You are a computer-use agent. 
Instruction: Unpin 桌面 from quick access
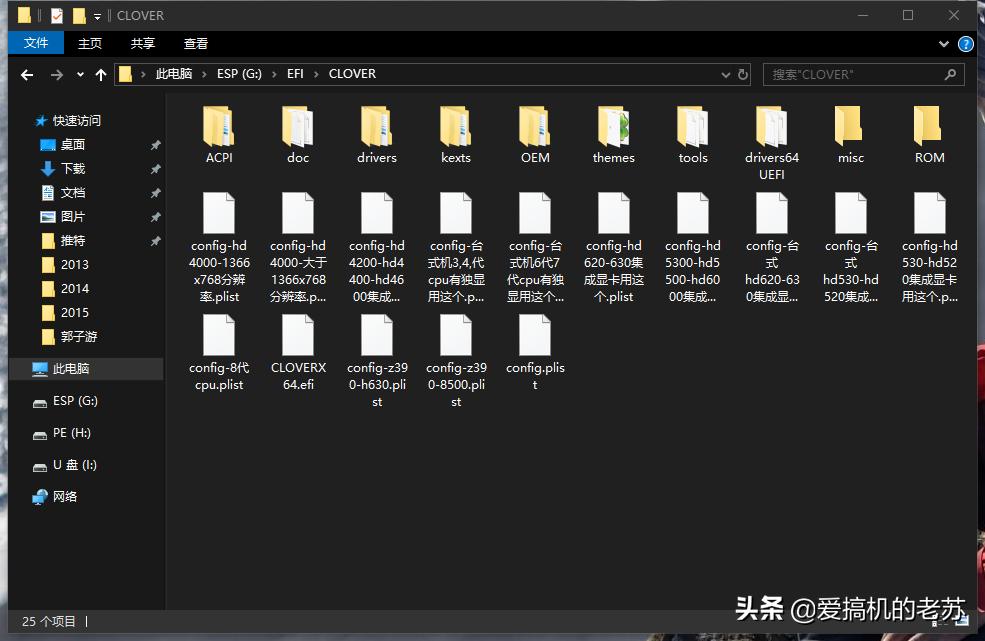coord(155,144)
